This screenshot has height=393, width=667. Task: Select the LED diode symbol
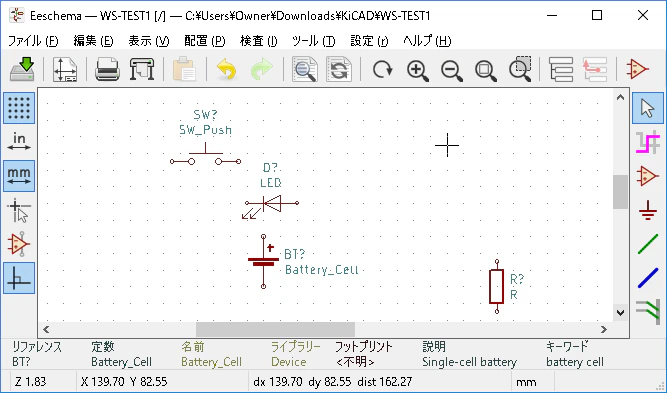point(271,207)
